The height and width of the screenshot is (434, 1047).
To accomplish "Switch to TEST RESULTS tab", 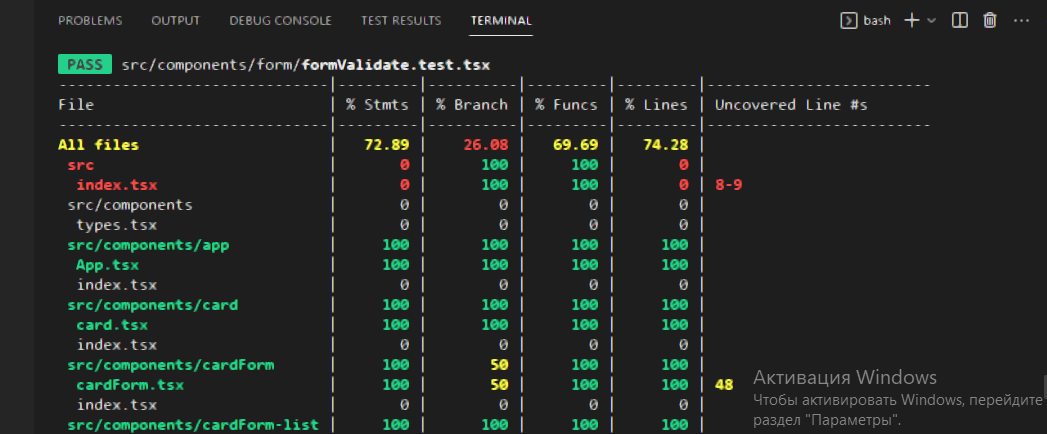I will [x=401, y=21].
